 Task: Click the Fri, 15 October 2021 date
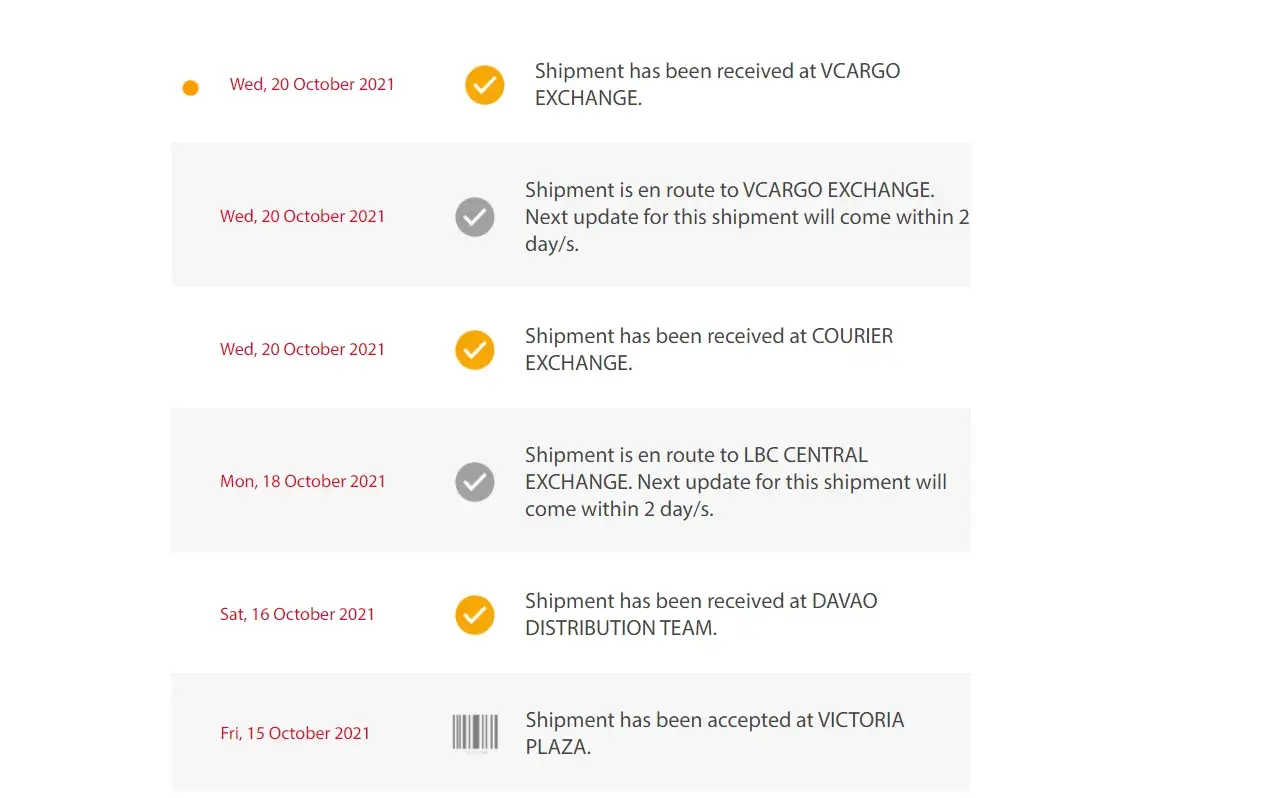(x=295, y=733)
